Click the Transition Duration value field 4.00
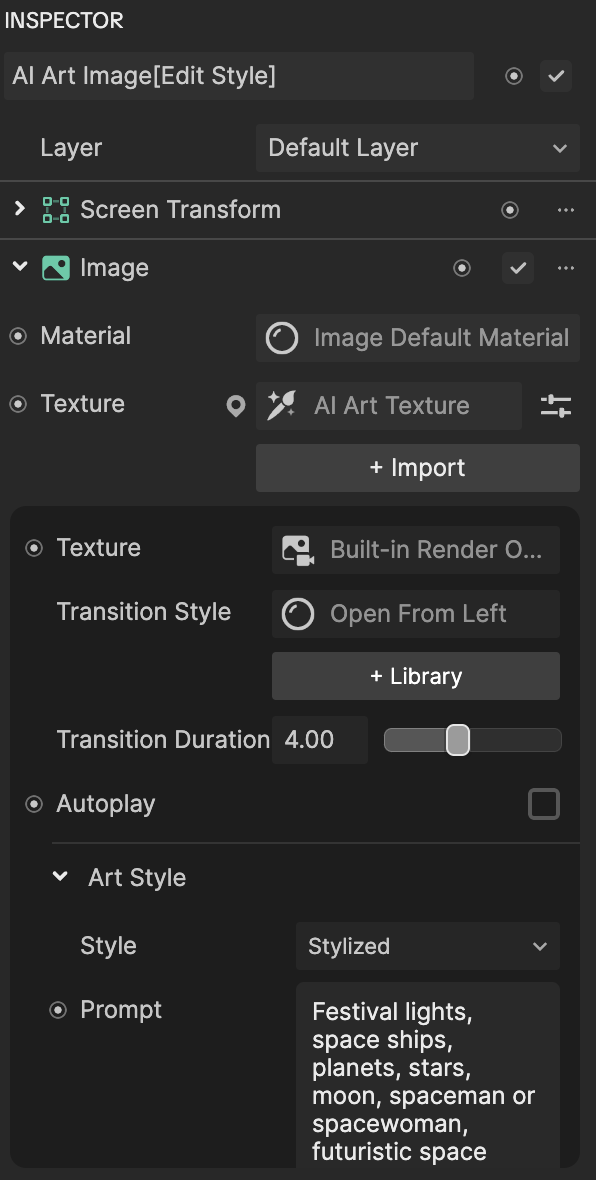 (x=320, y=740)
